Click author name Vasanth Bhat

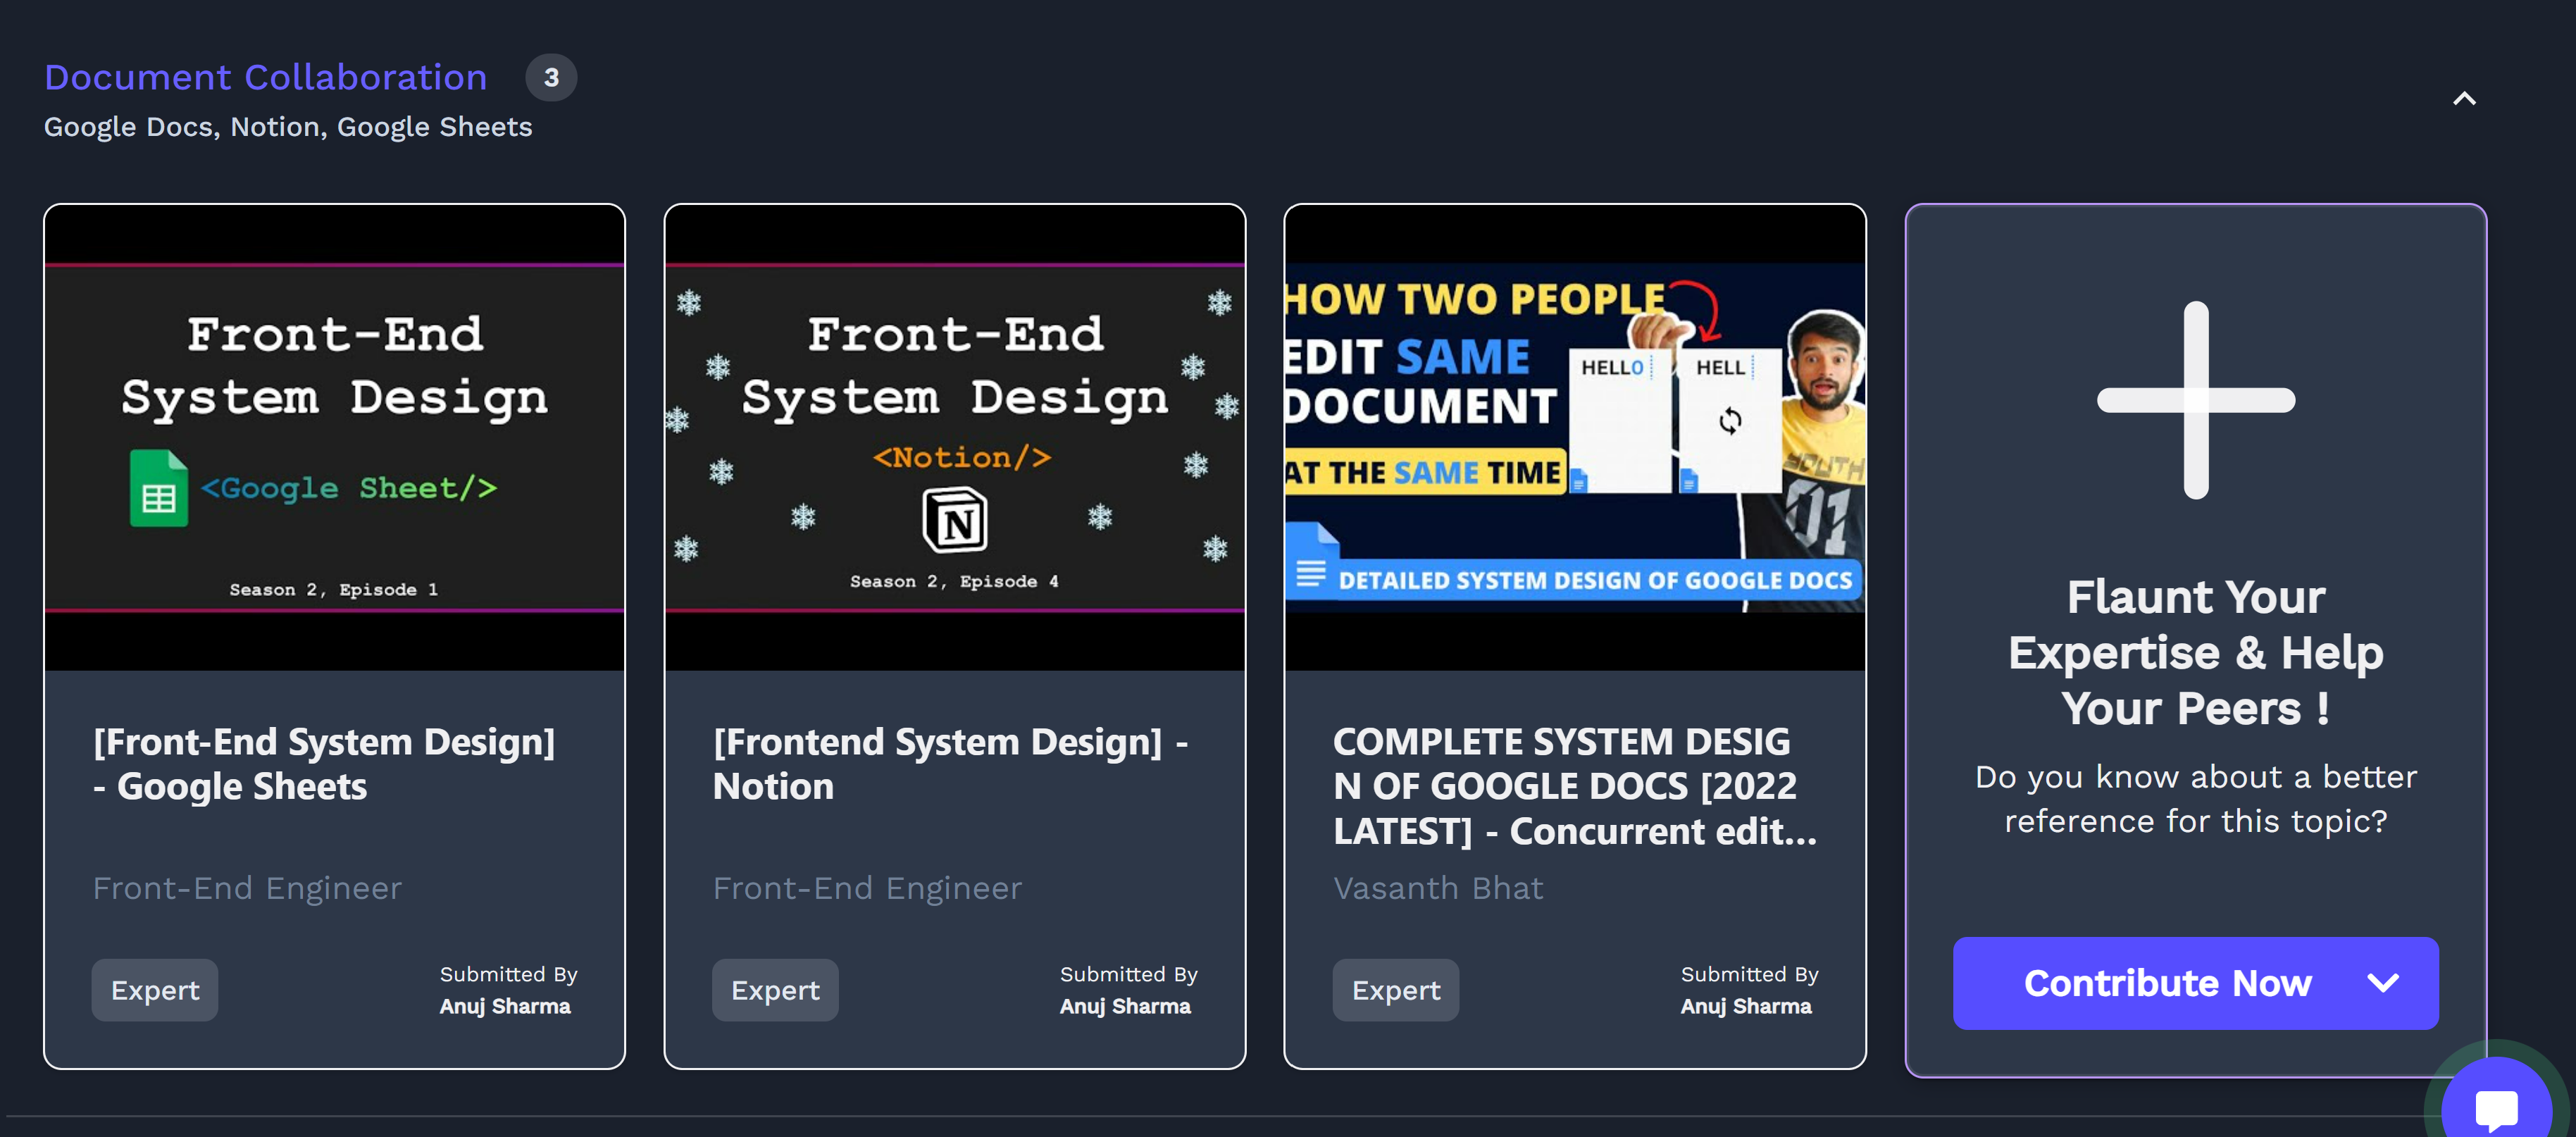coord(1438,888)
